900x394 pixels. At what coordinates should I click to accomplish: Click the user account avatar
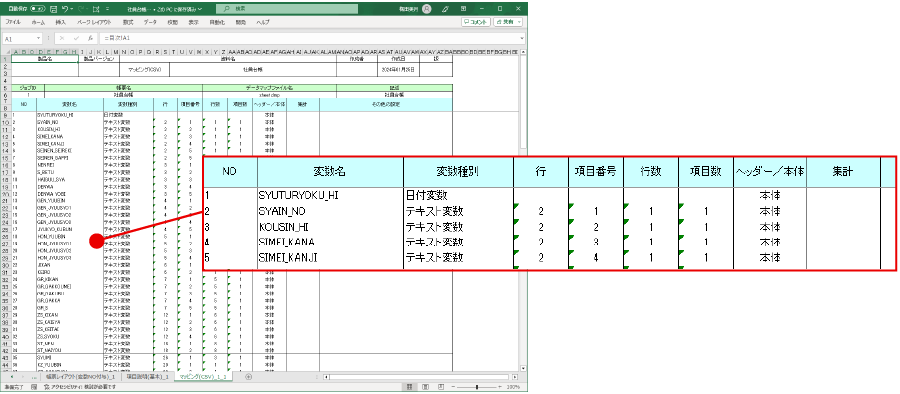point(426,9)
